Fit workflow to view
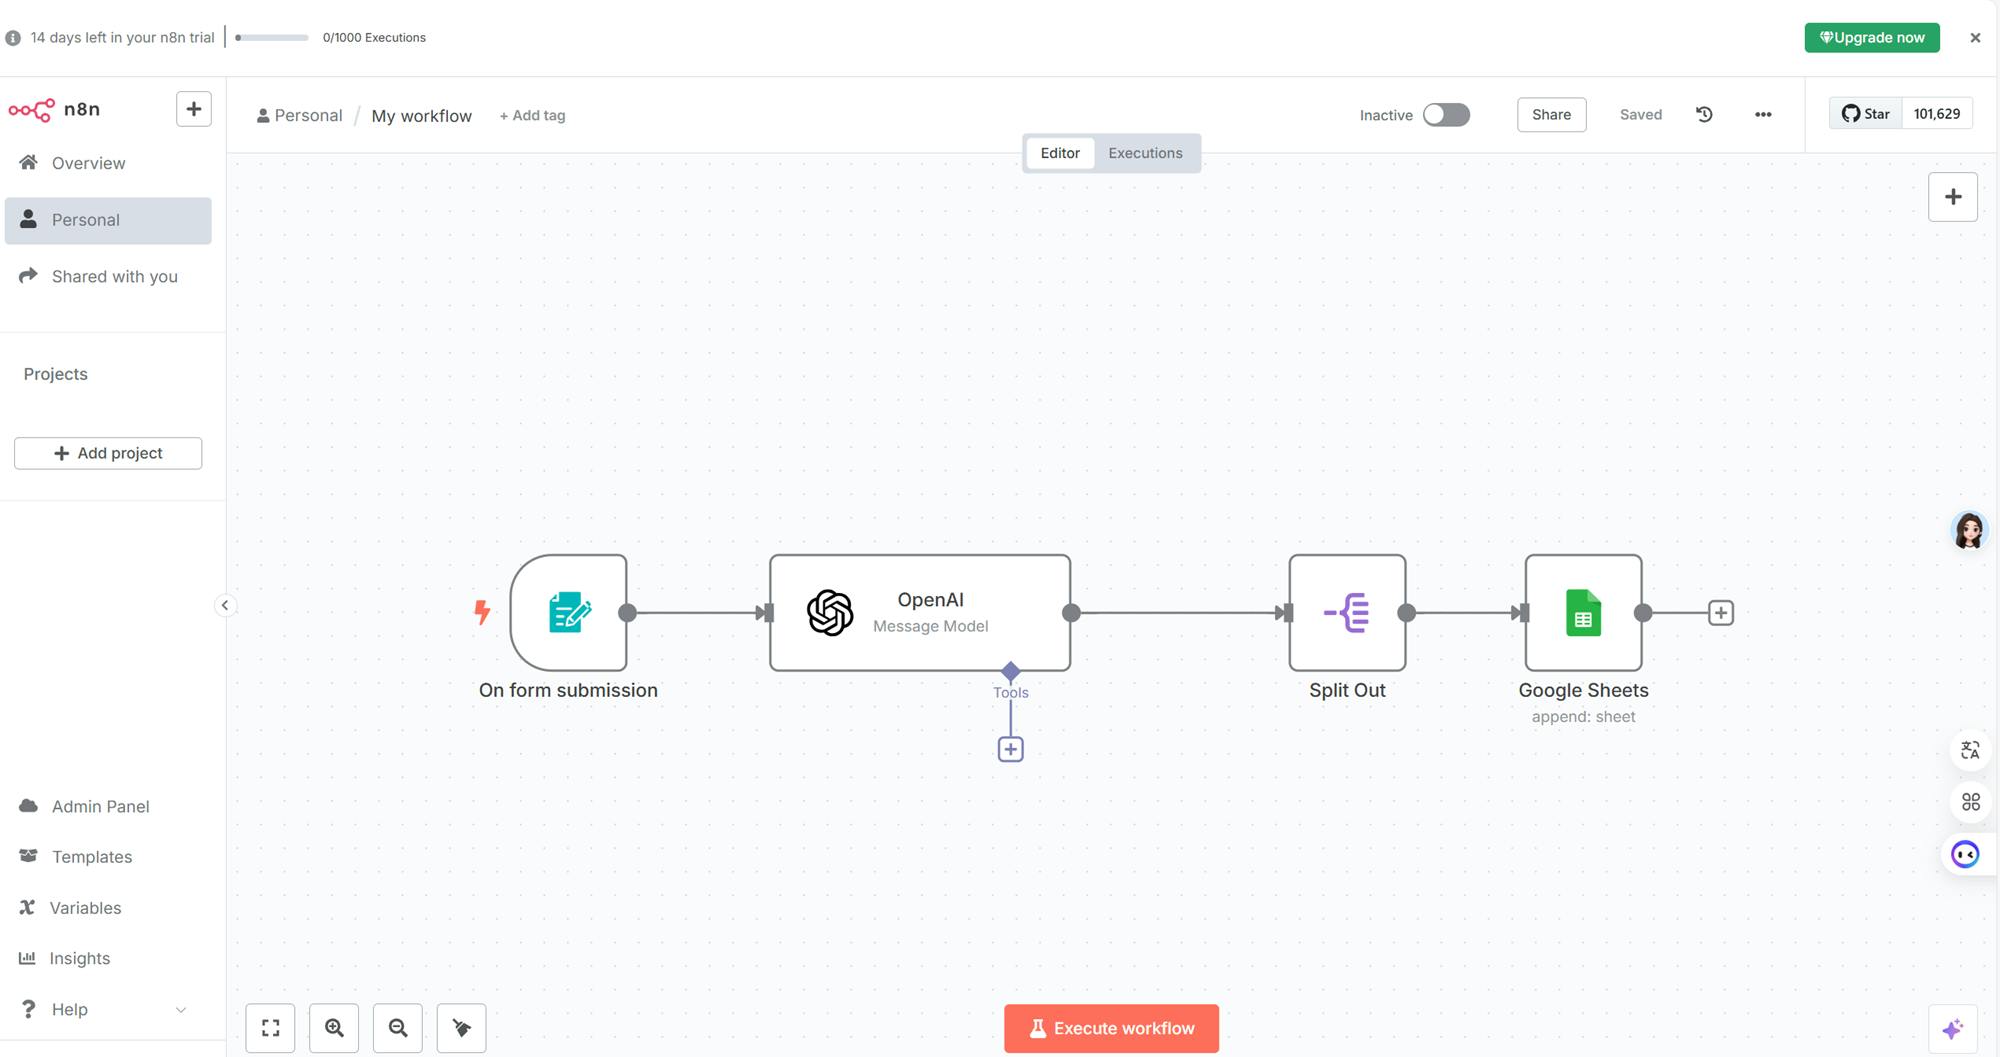 pos(270,1028)
